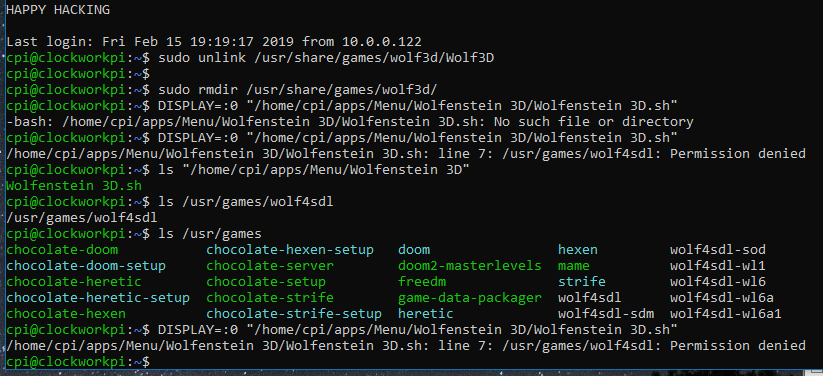Screen dimensions: 823x376
Task: Click the 'chocolate-doom' entry in listing
Action: 62,249
